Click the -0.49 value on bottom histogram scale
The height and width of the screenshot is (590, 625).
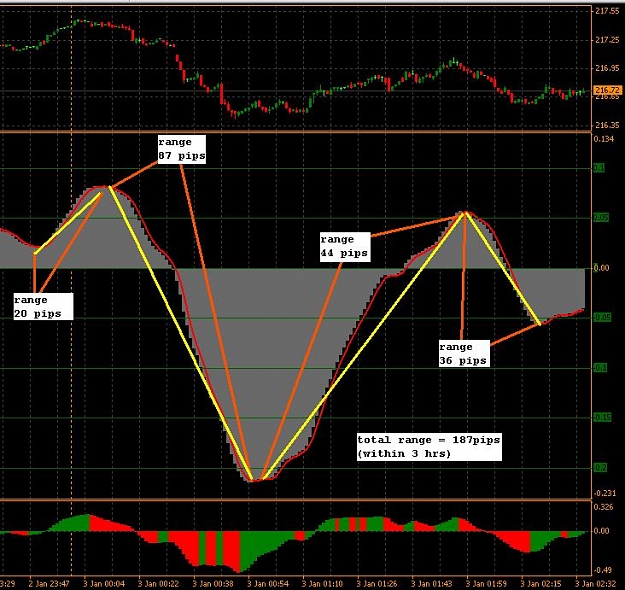point(603,570)
